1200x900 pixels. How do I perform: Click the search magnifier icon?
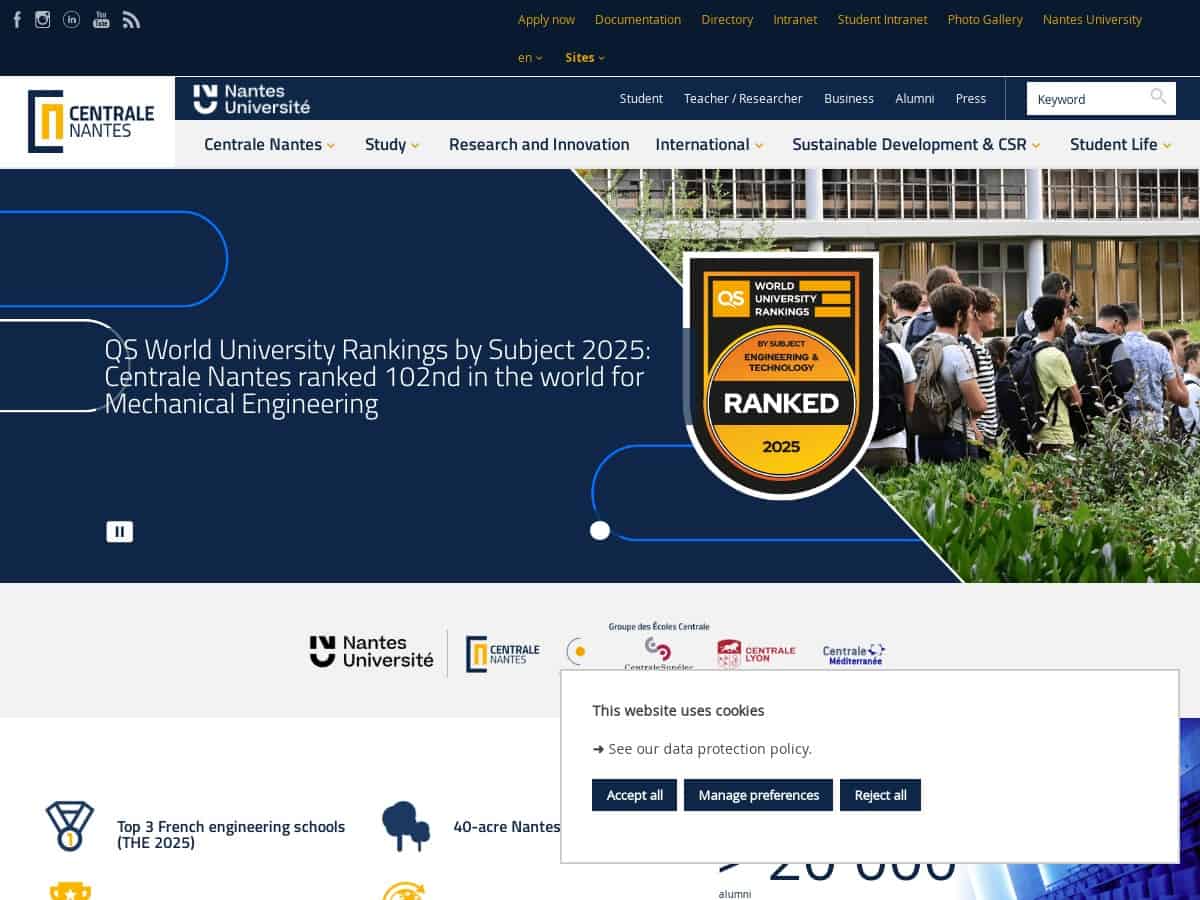(1158, 97)
